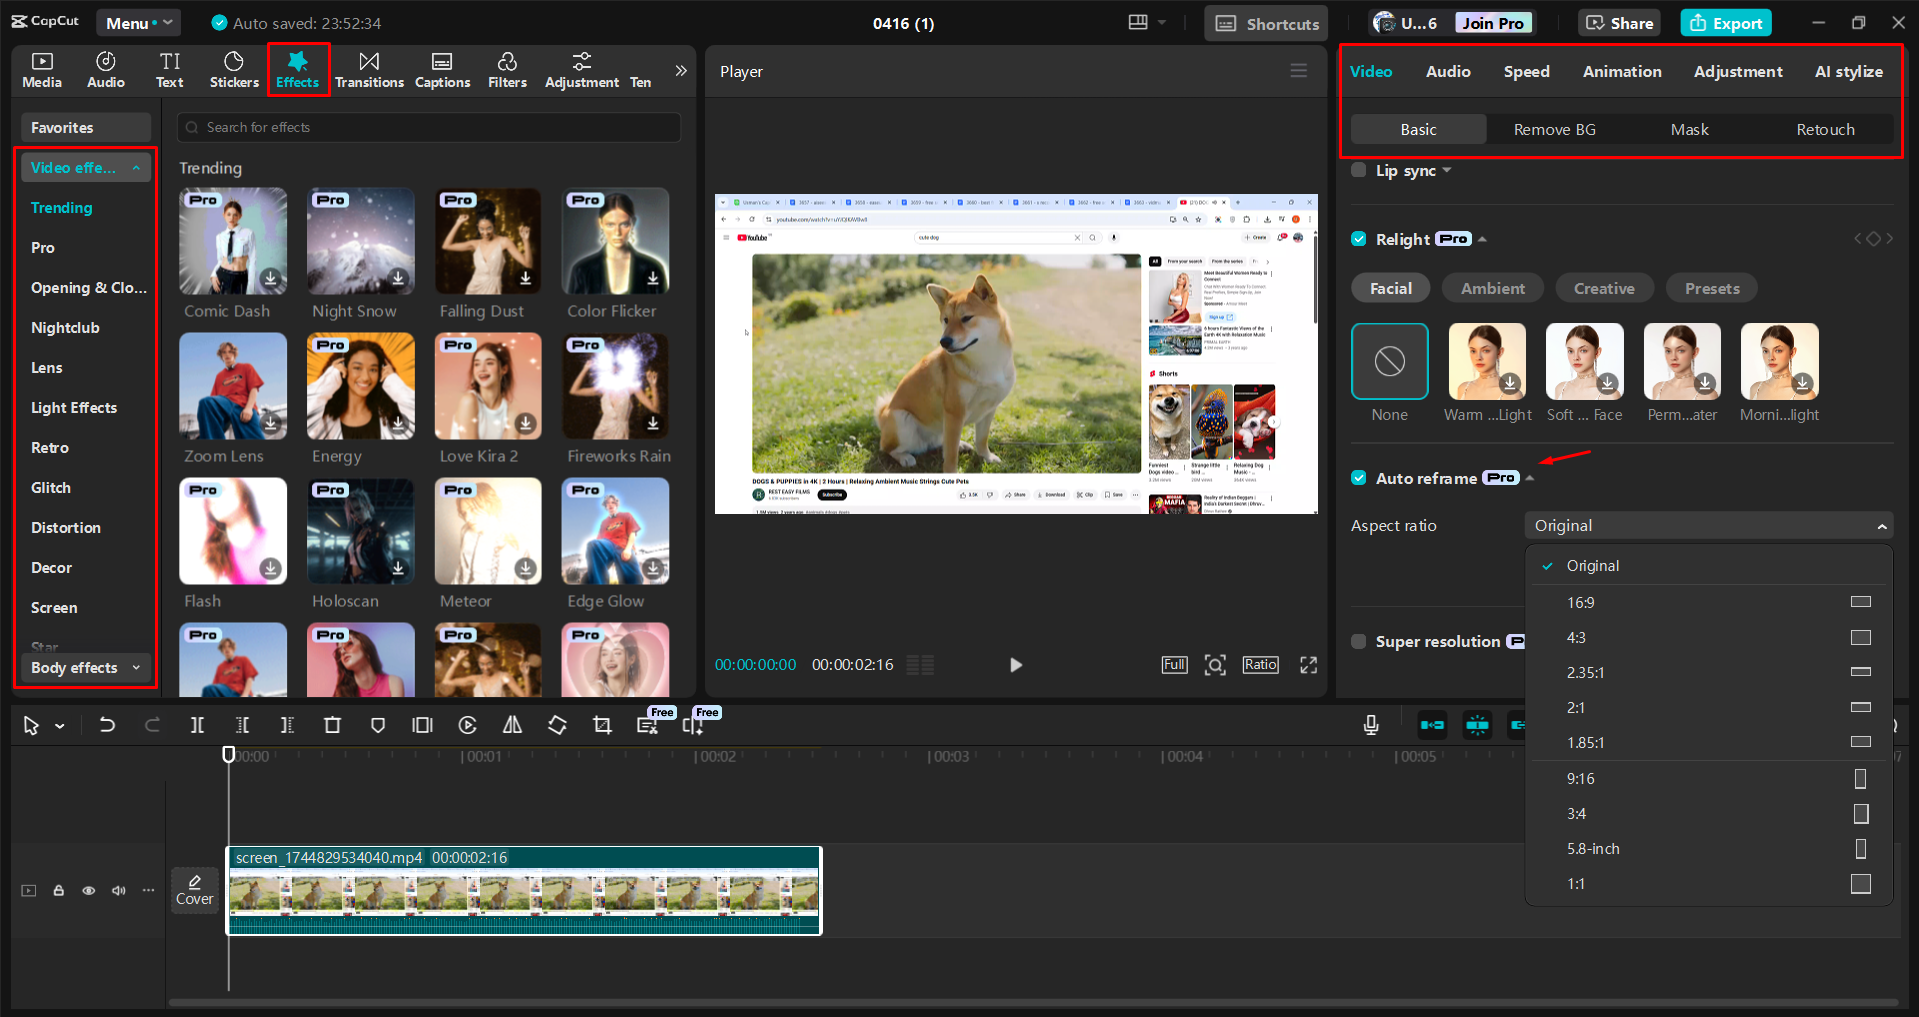1919x1017 pixels.
Task: Open the Filters panel
Action: [507, 70]
